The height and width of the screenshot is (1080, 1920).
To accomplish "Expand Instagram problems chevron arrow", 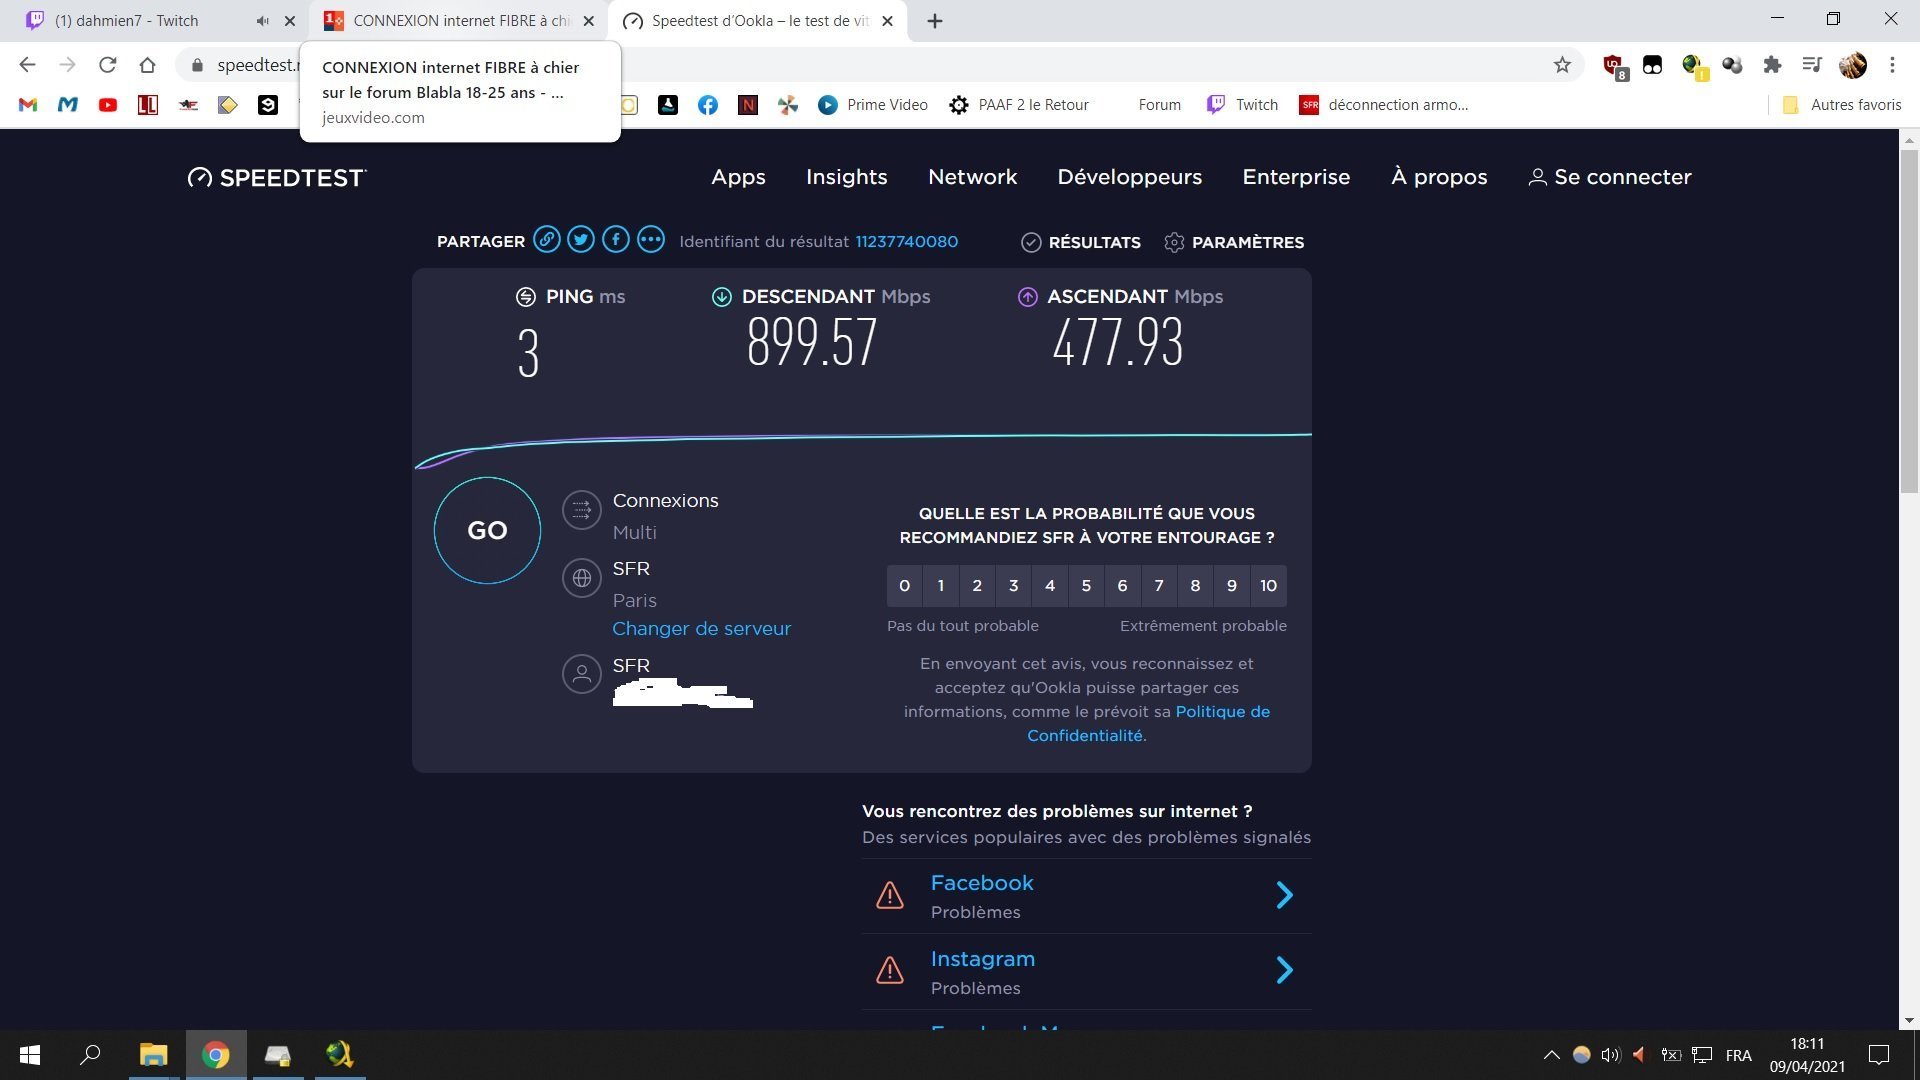I will (1285, 970).
